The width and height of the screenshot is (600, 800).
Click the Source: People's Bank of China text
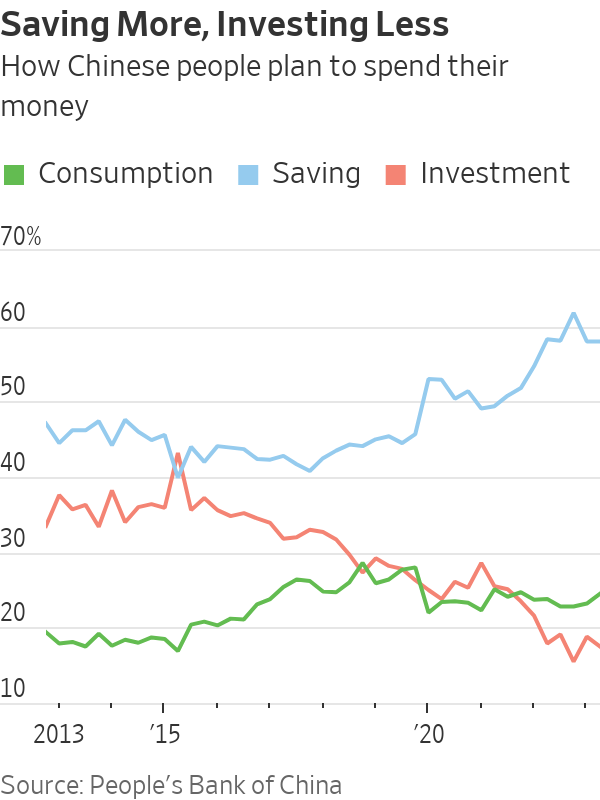pyautogui.click(x=171, y=784)
